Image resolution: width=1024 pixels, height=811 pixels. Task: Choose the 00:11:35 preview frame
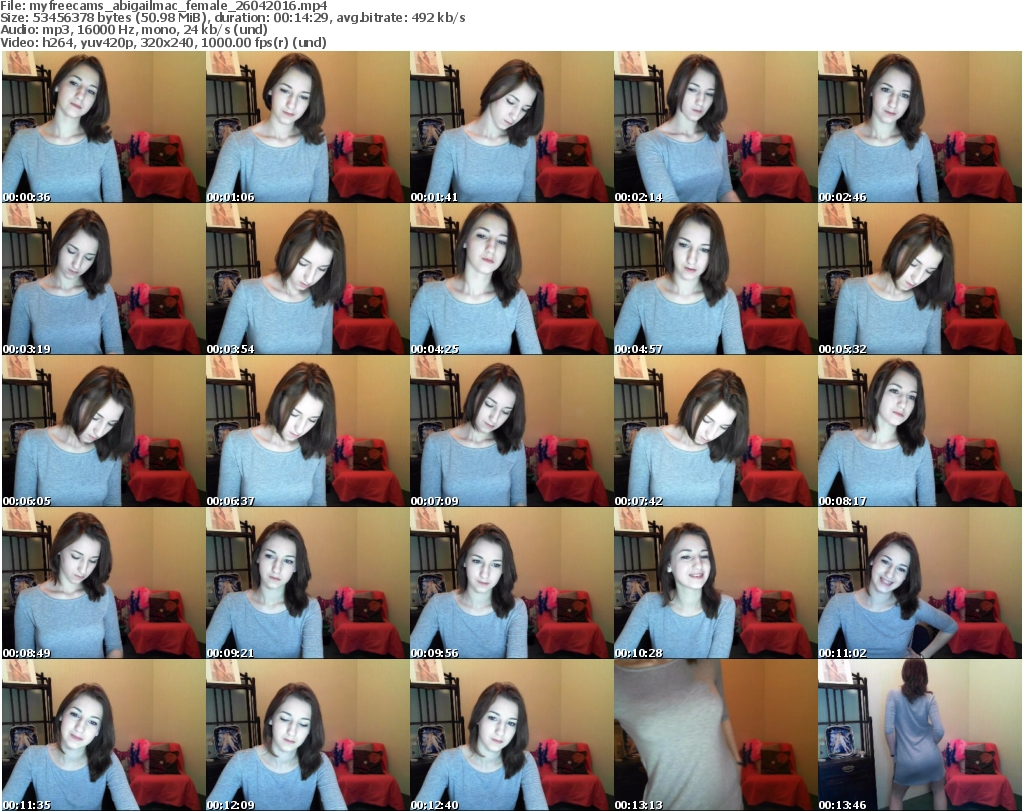point(103,735)
